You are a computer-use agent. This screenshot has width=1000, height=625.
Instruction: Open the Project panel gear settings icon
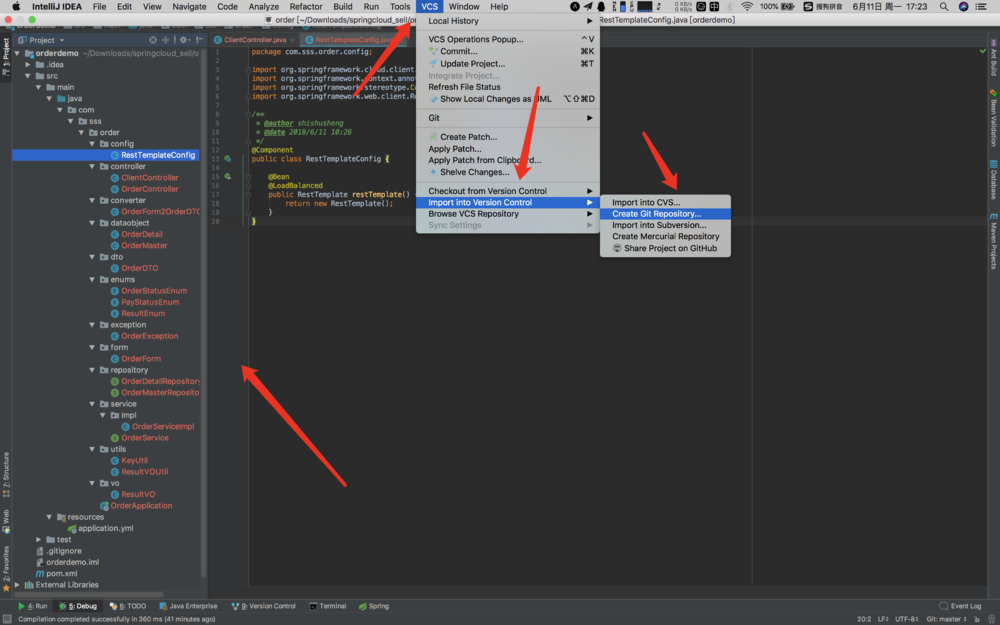tap(184, 40)
